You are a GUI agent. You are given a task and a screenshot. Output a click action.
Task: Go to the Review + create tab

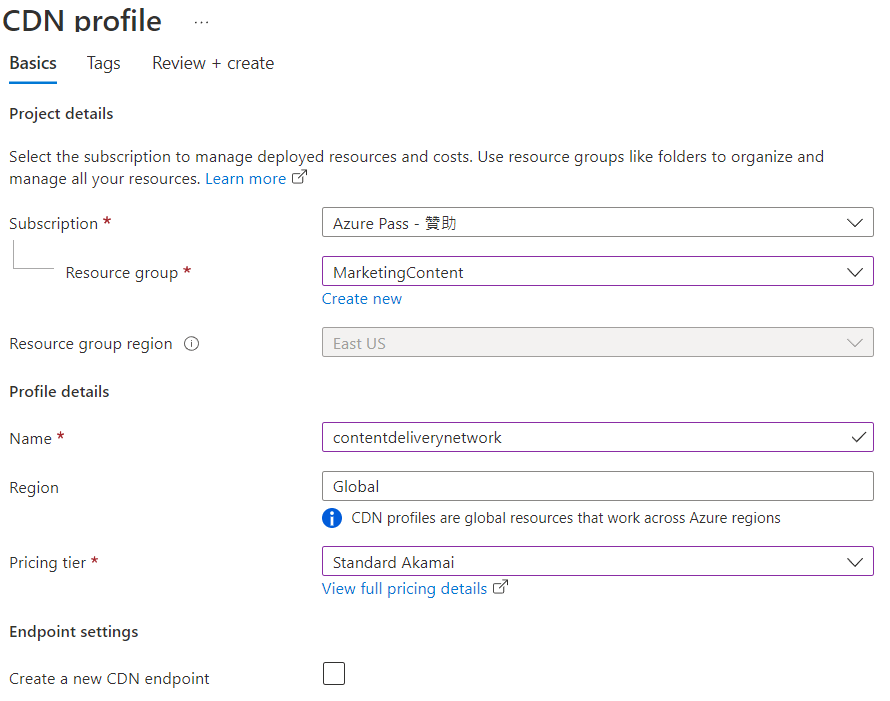pyautogui.click(x=213, y=63)
